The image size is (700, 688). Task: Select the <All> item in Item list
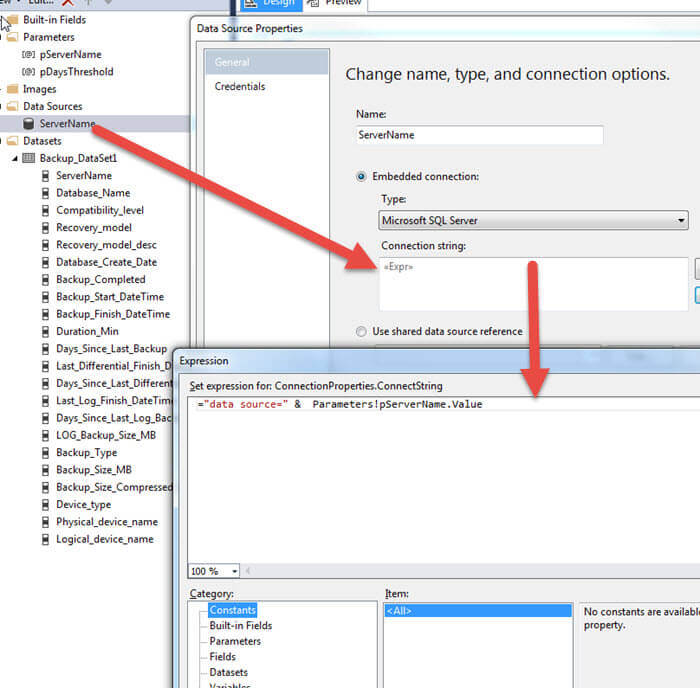pyautogui.click(x=478, y=611)
